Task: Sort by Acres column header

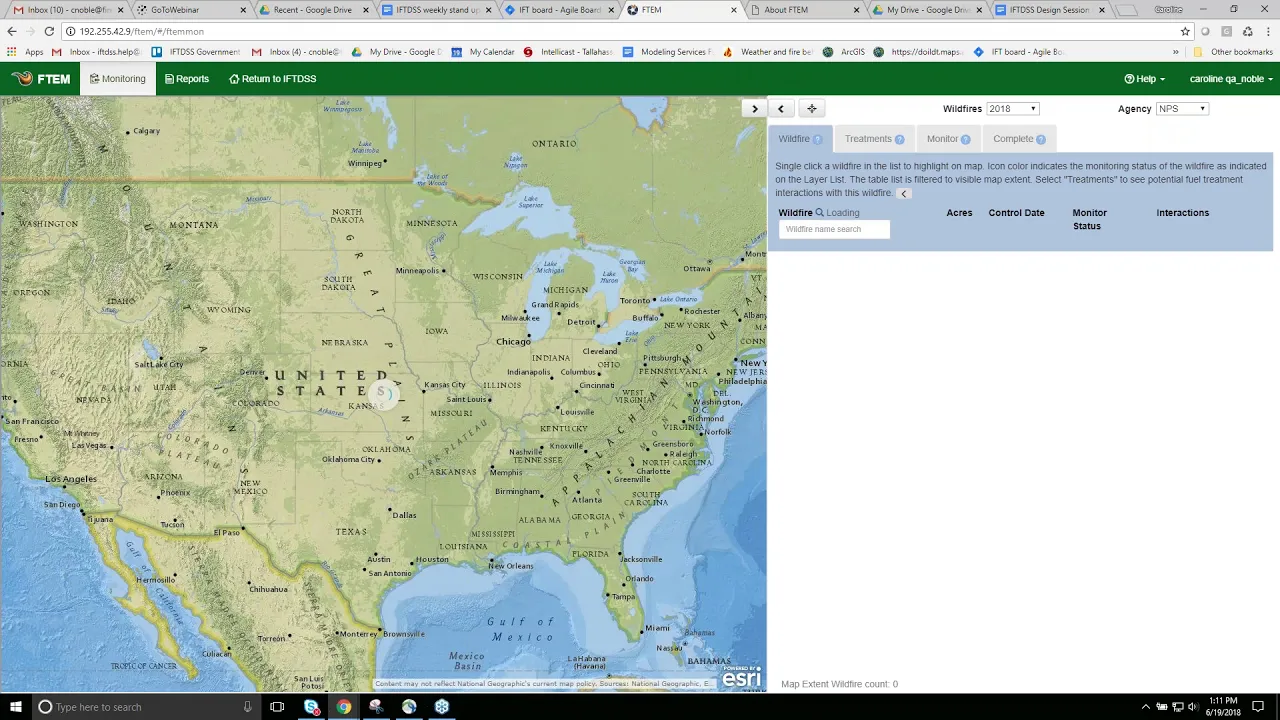Action: point(959,213)
